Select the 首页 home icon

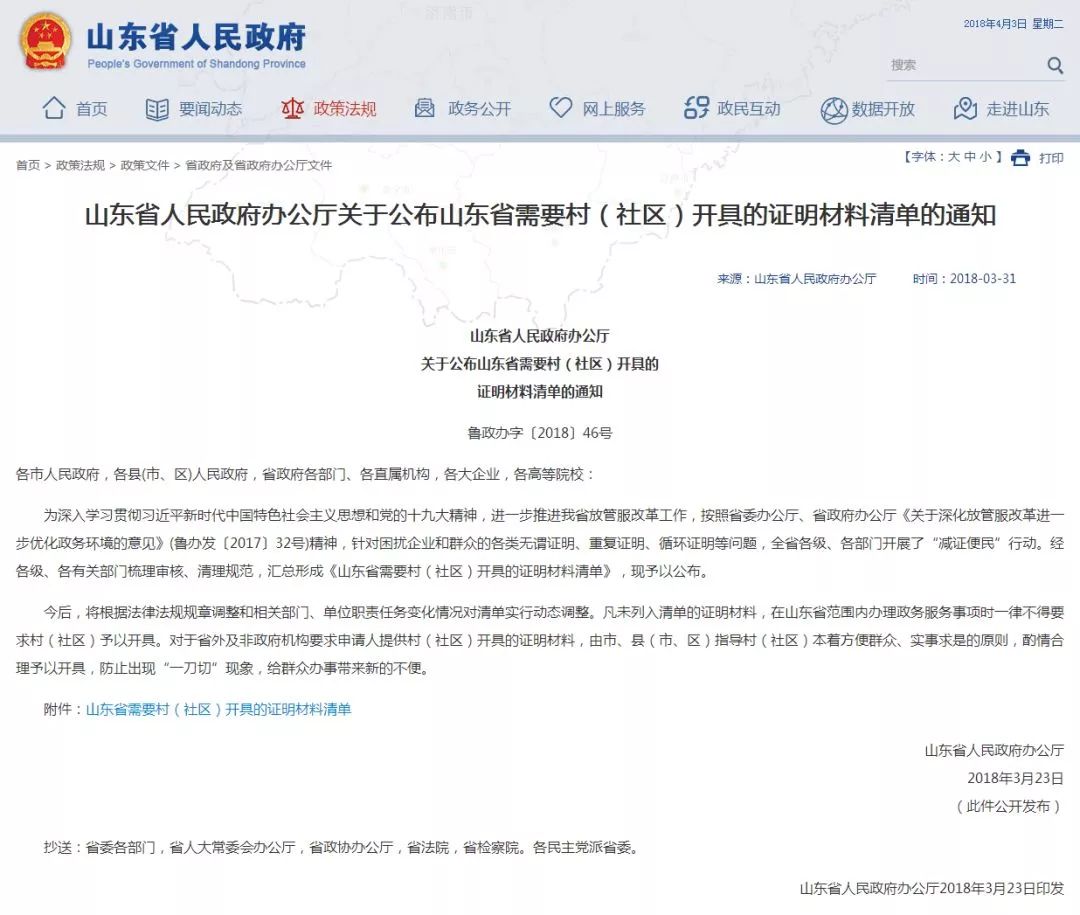[54, 108]
